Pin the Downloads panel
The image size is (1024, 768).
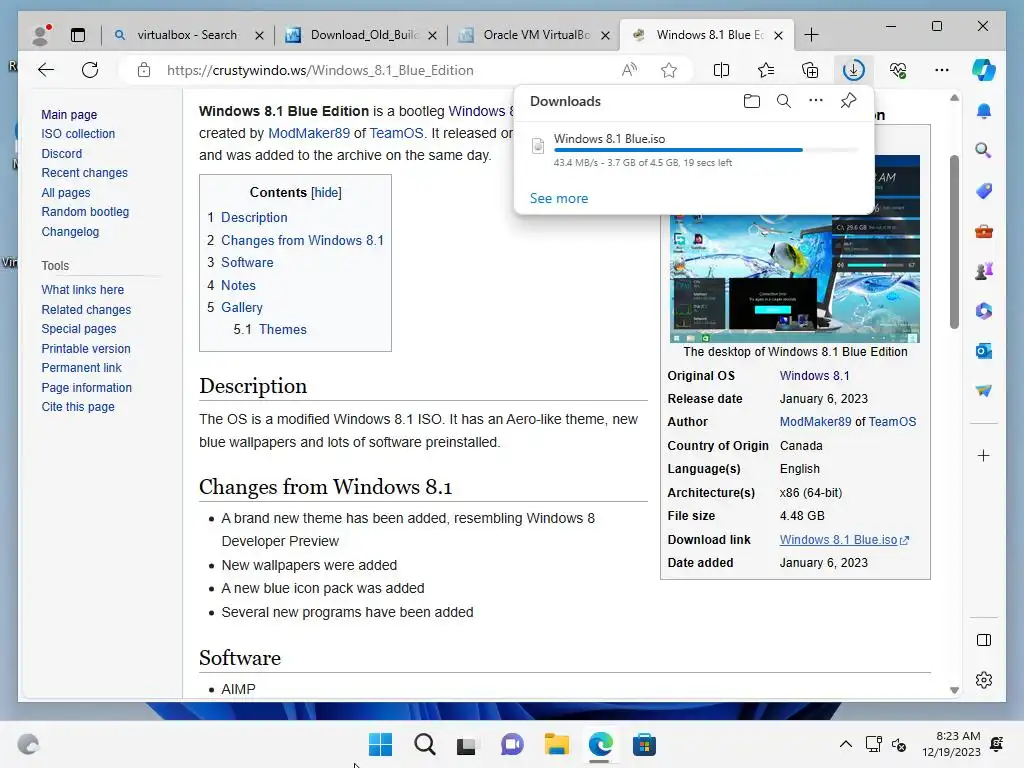pos(848,101)
